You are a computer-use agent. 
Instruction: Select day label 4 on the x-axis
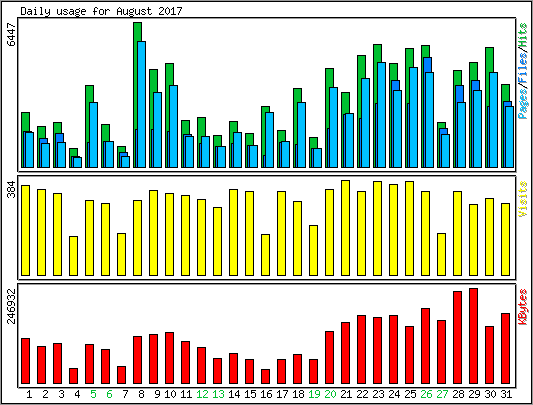(x=78, y=394)
